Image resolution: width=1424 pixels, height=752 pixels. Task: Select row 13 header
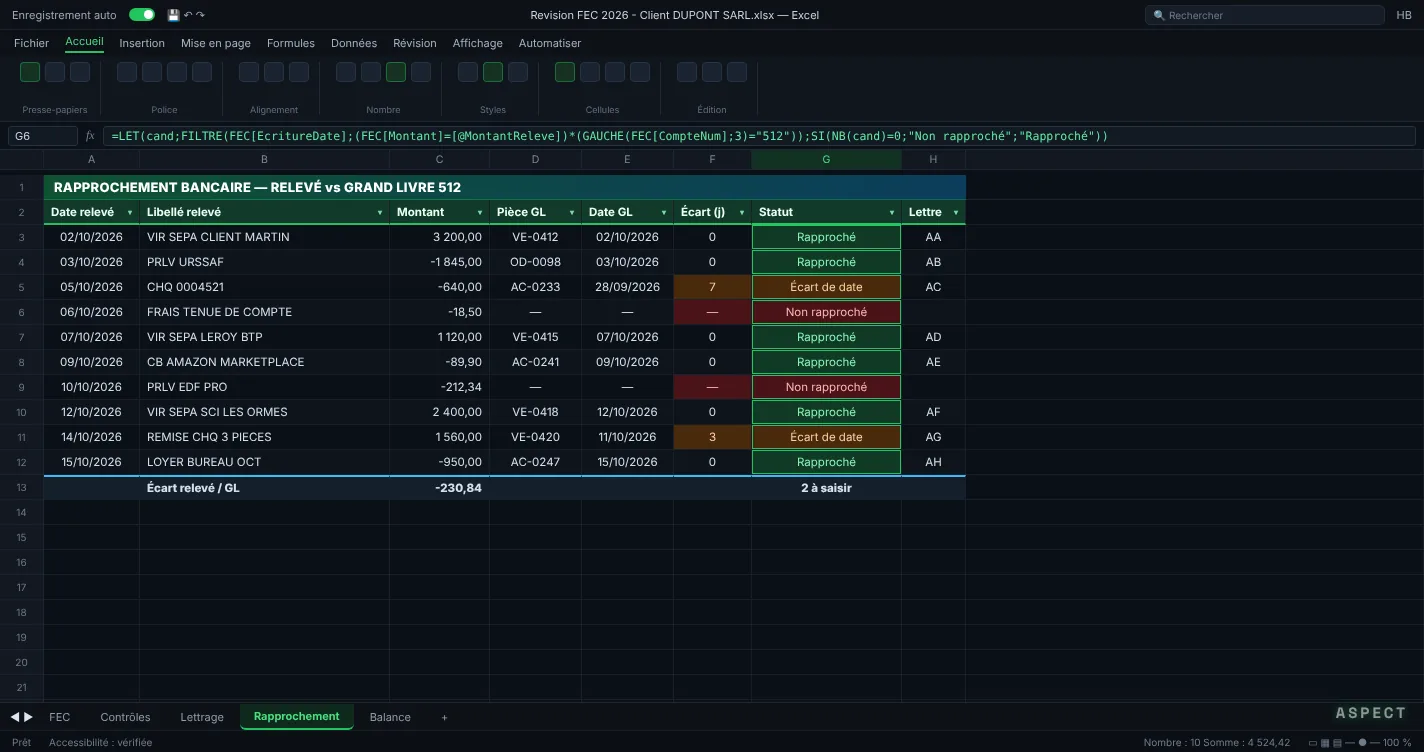coord(21,487)
